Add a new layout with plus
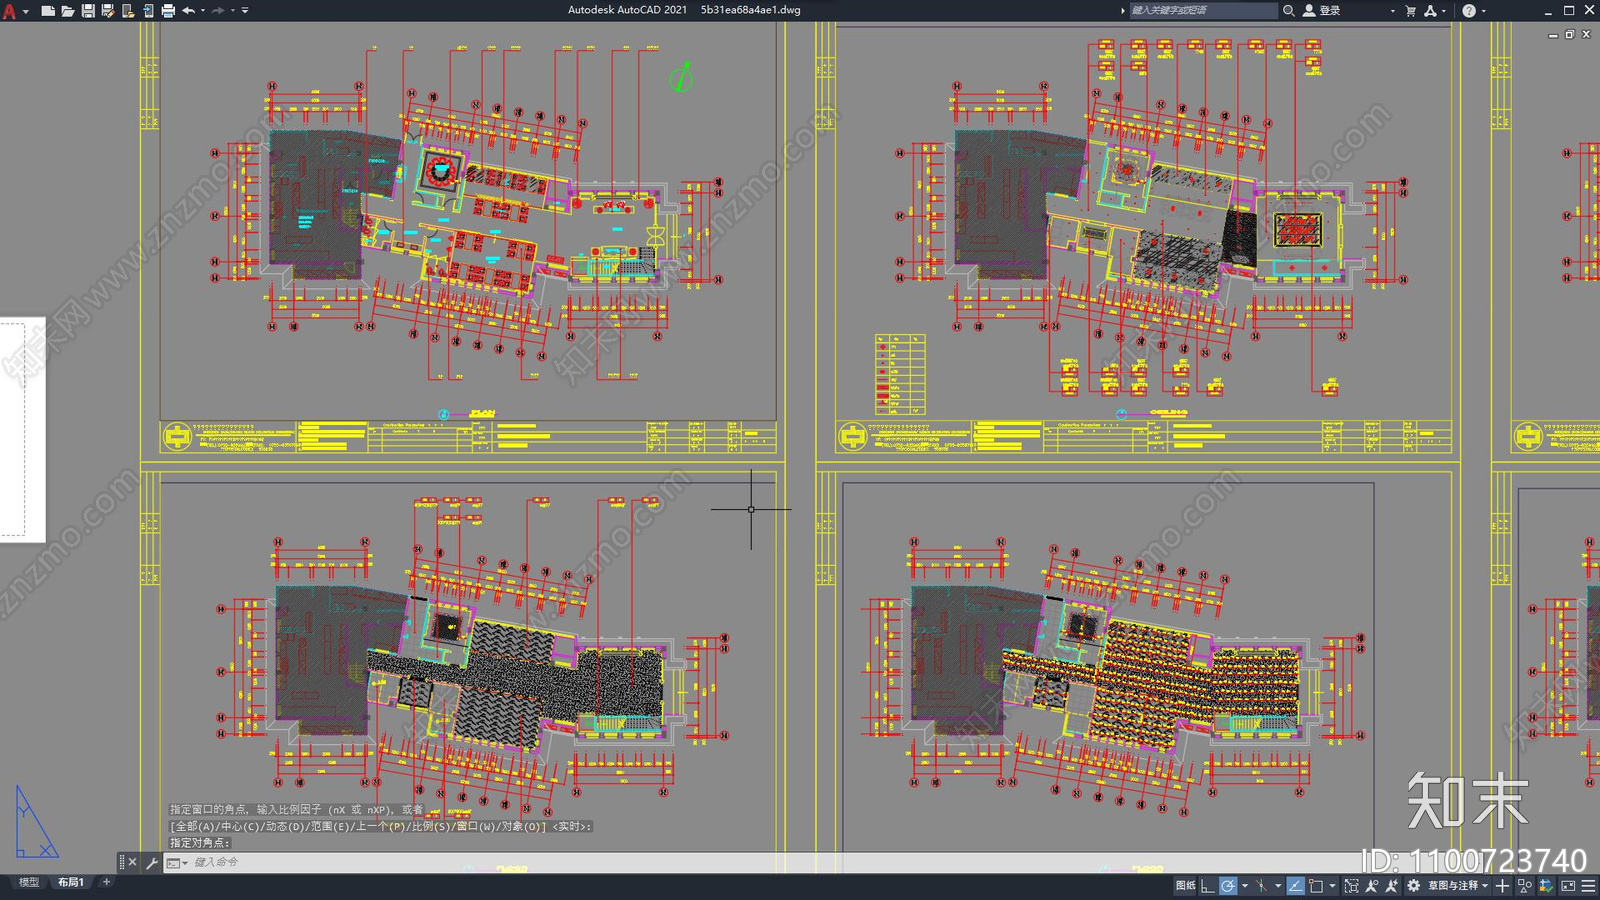 106,882
